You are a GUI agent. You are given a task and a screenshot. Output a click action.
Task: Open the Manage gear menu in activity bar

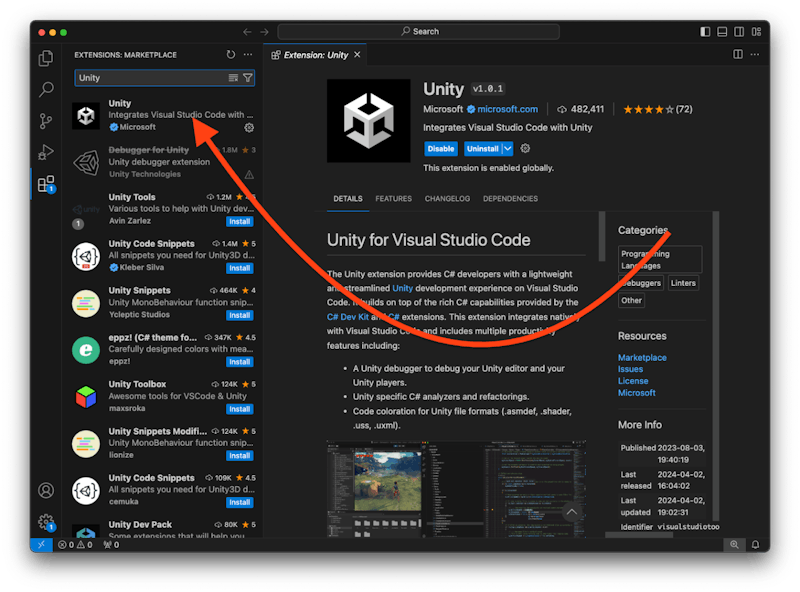point(46,522)
